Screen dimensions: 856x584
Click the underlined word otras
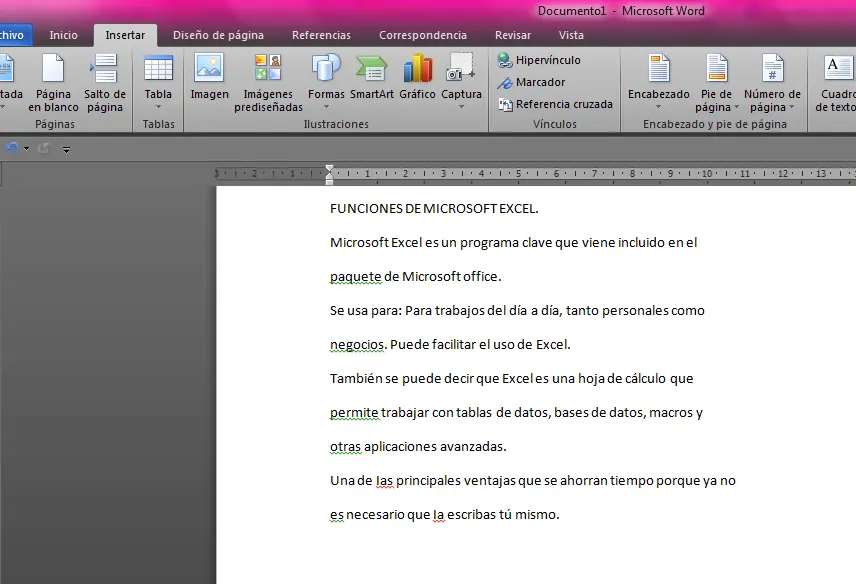pos(345,446)
